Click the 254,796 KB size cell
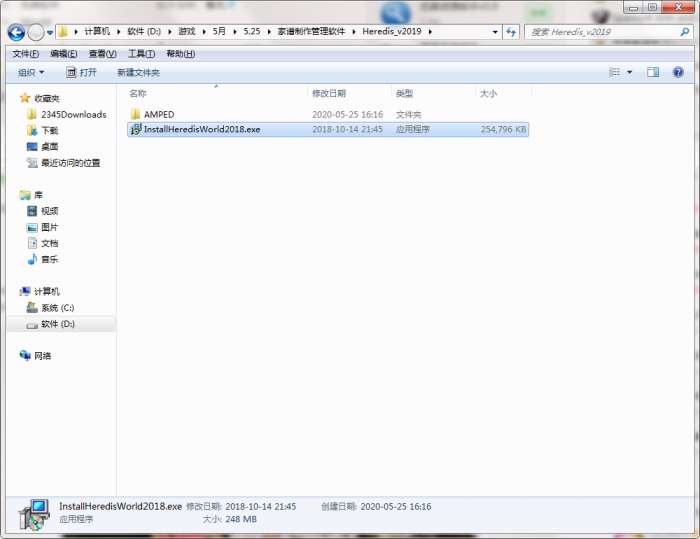The image size is (700, 539). coord(503,130)
